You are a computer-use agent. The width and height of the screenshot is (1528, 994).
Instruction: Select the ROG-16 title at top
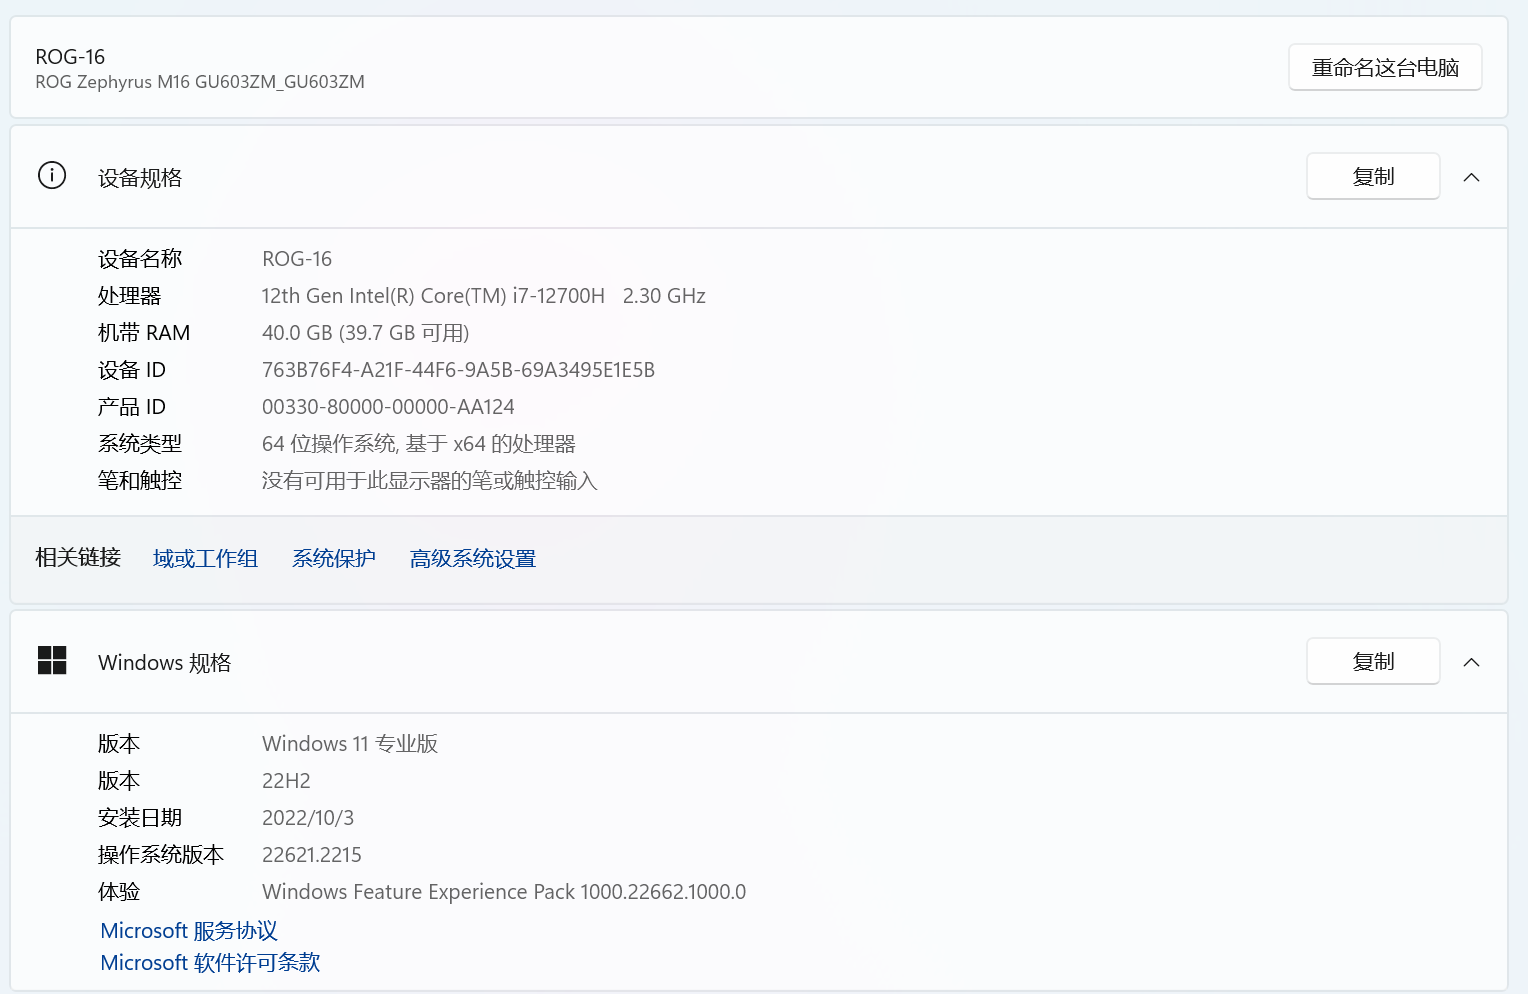[70, 57]
